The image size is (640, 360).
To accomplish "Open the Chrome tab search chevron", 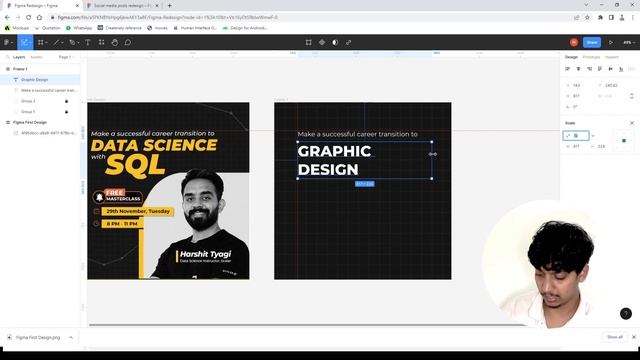I will [x=586, y=5].
